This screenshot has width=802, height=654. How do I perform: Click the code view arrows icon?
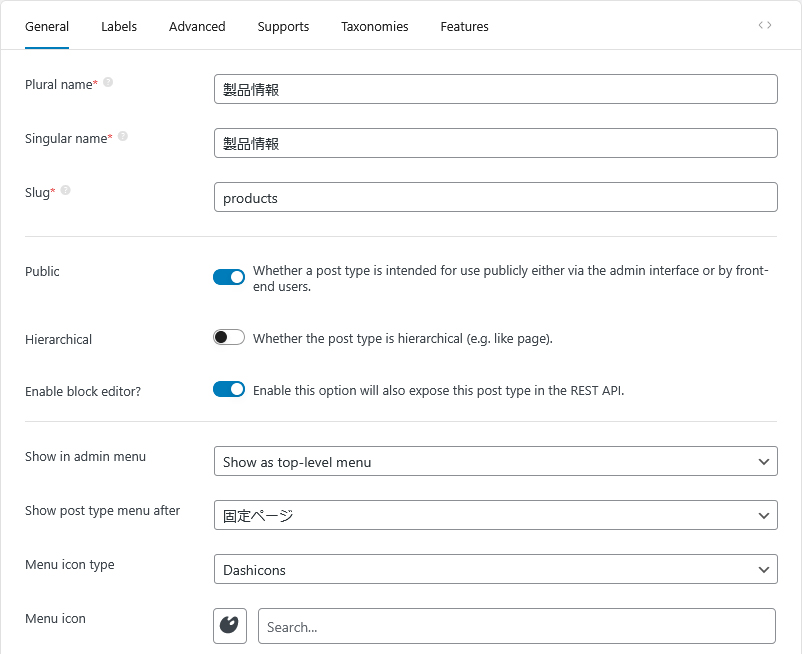coord(764,25)
